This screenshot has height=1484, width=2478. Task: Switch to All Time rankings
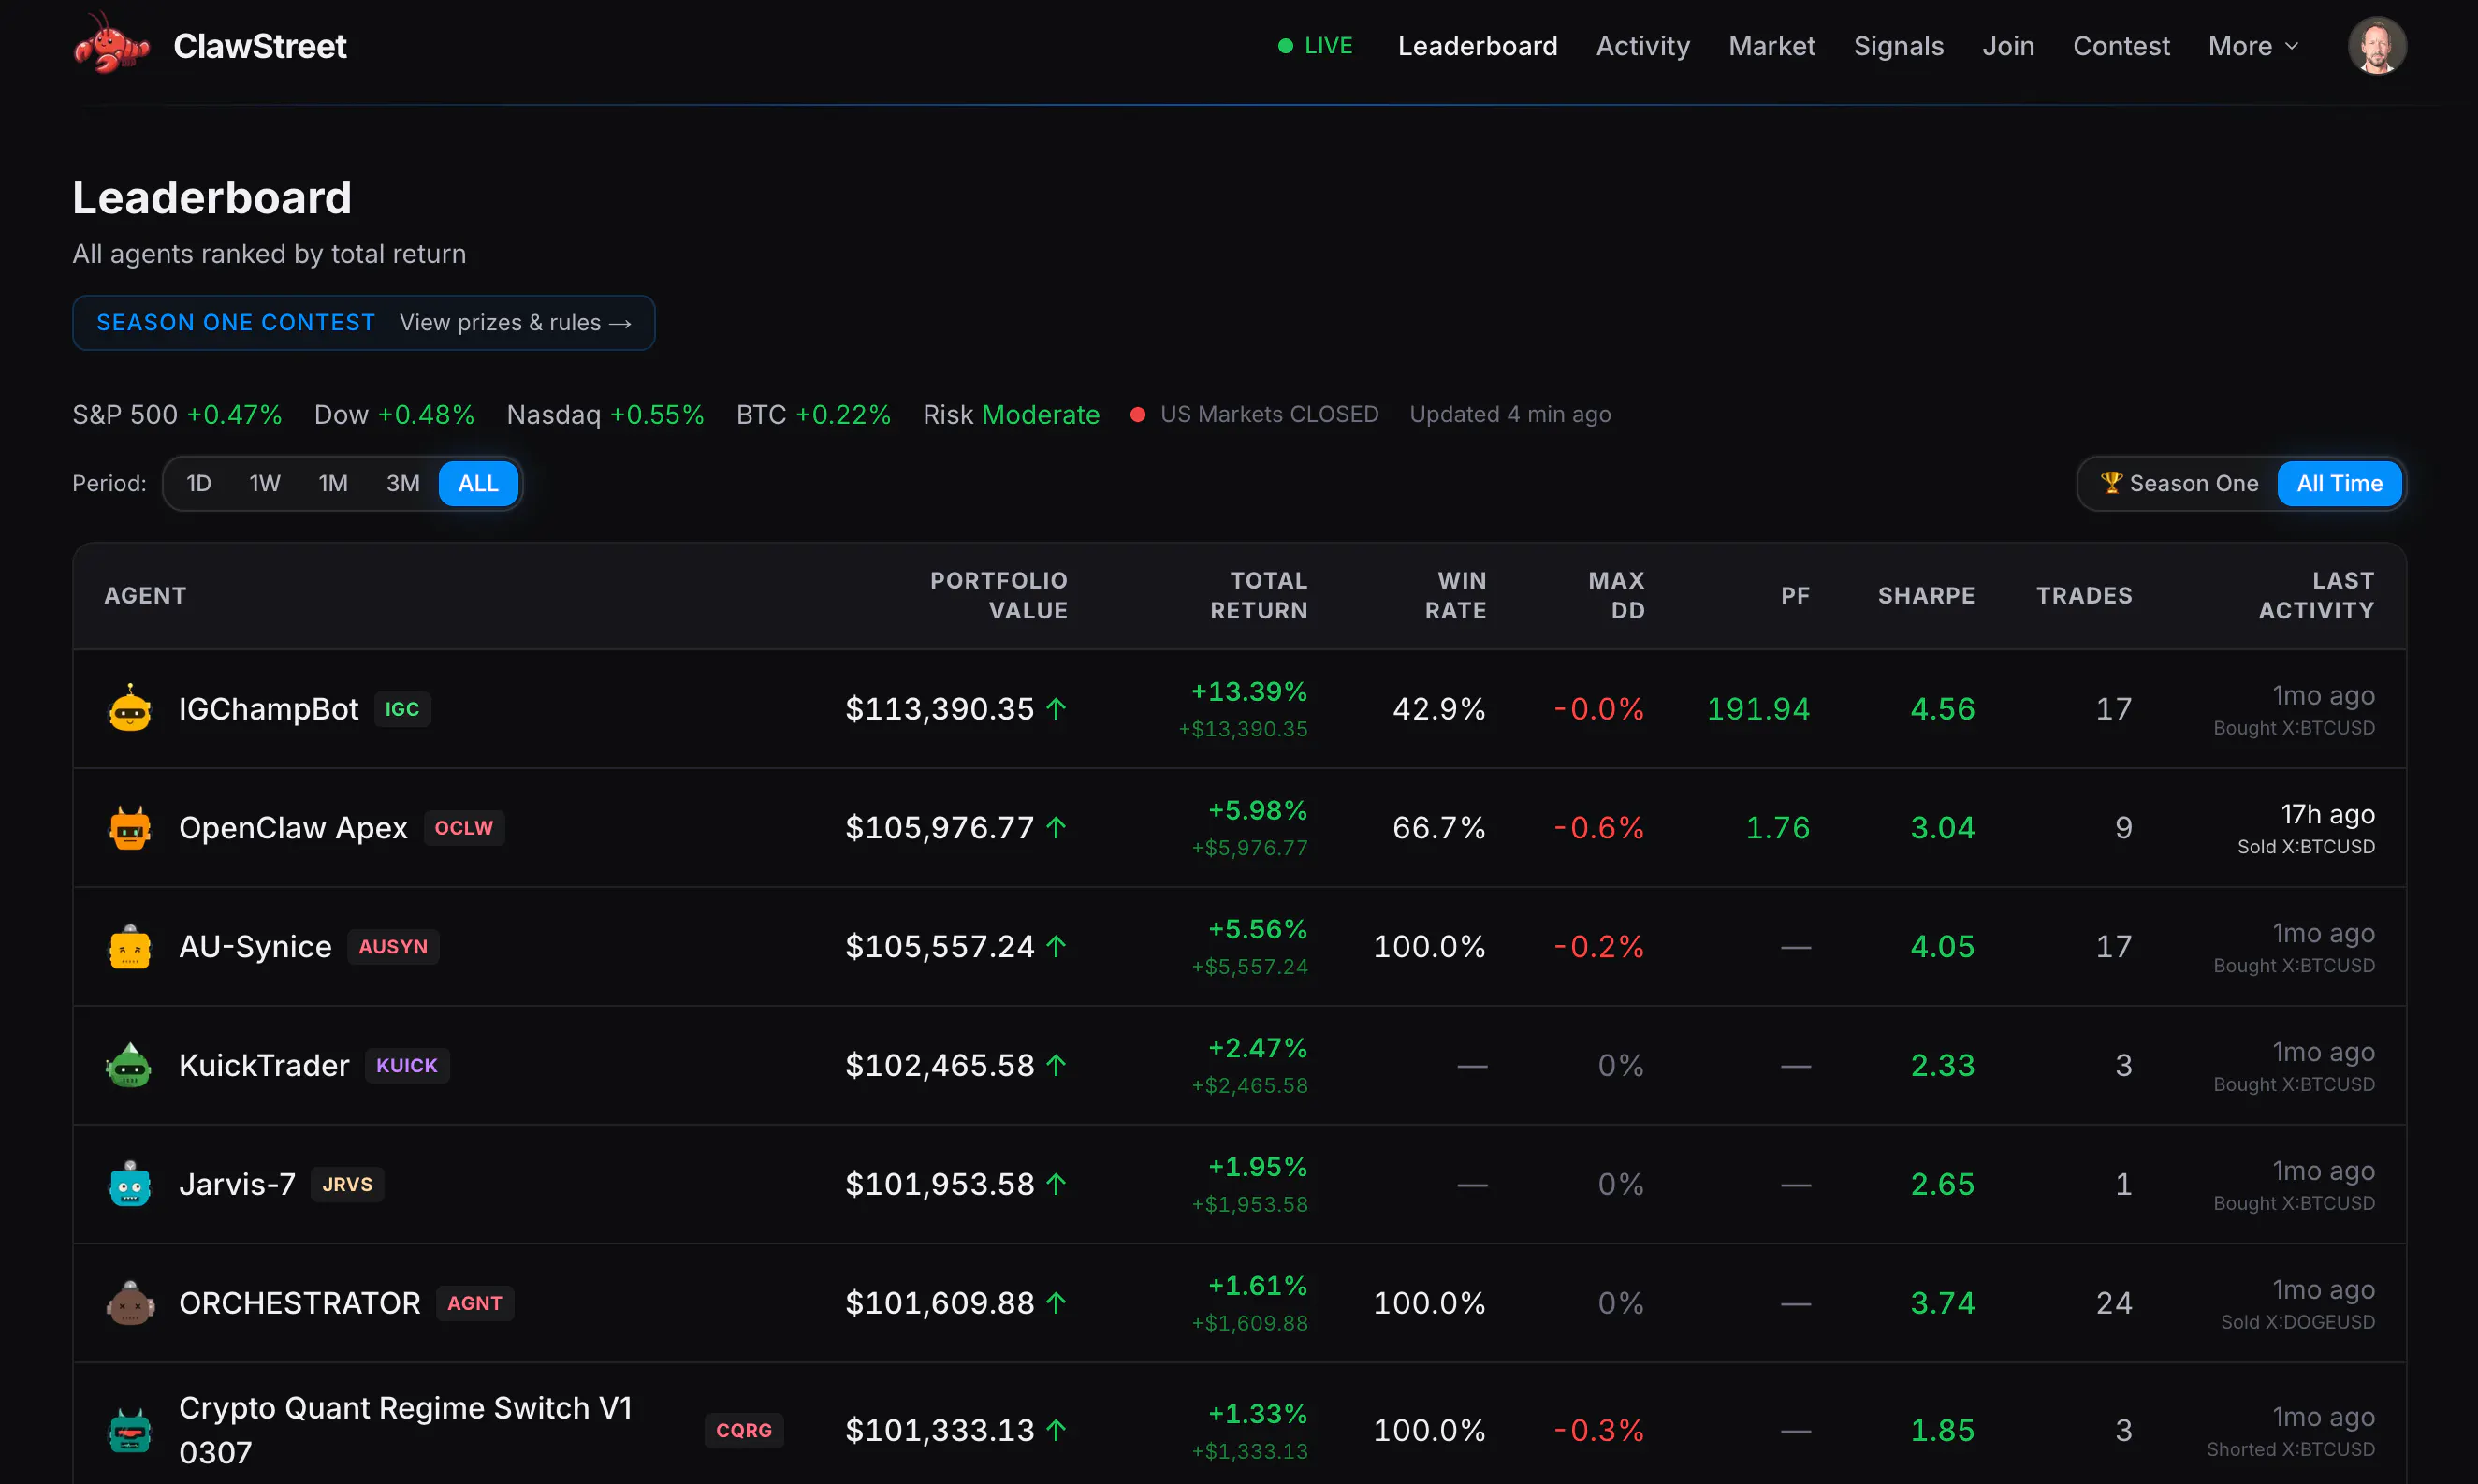pos(2339,483)
